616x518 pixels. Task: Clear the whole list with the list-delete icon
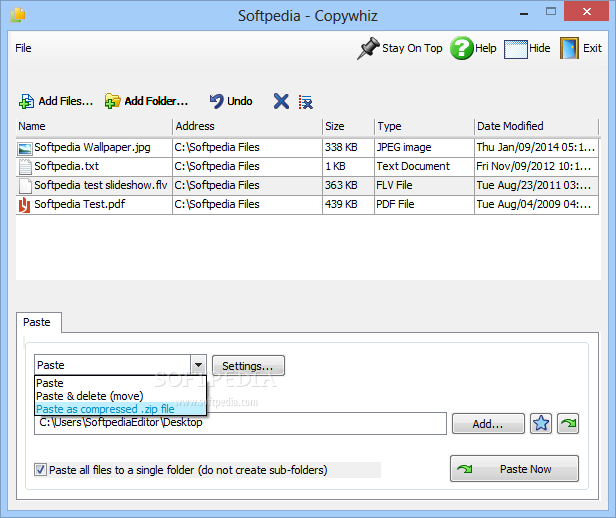tap(306, 102)
